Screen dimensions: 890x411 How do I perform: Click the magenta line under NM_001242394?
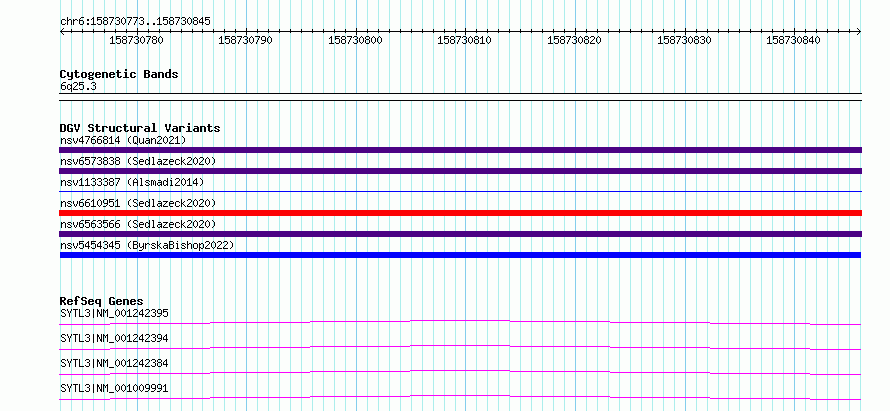(x=460, y=347)
